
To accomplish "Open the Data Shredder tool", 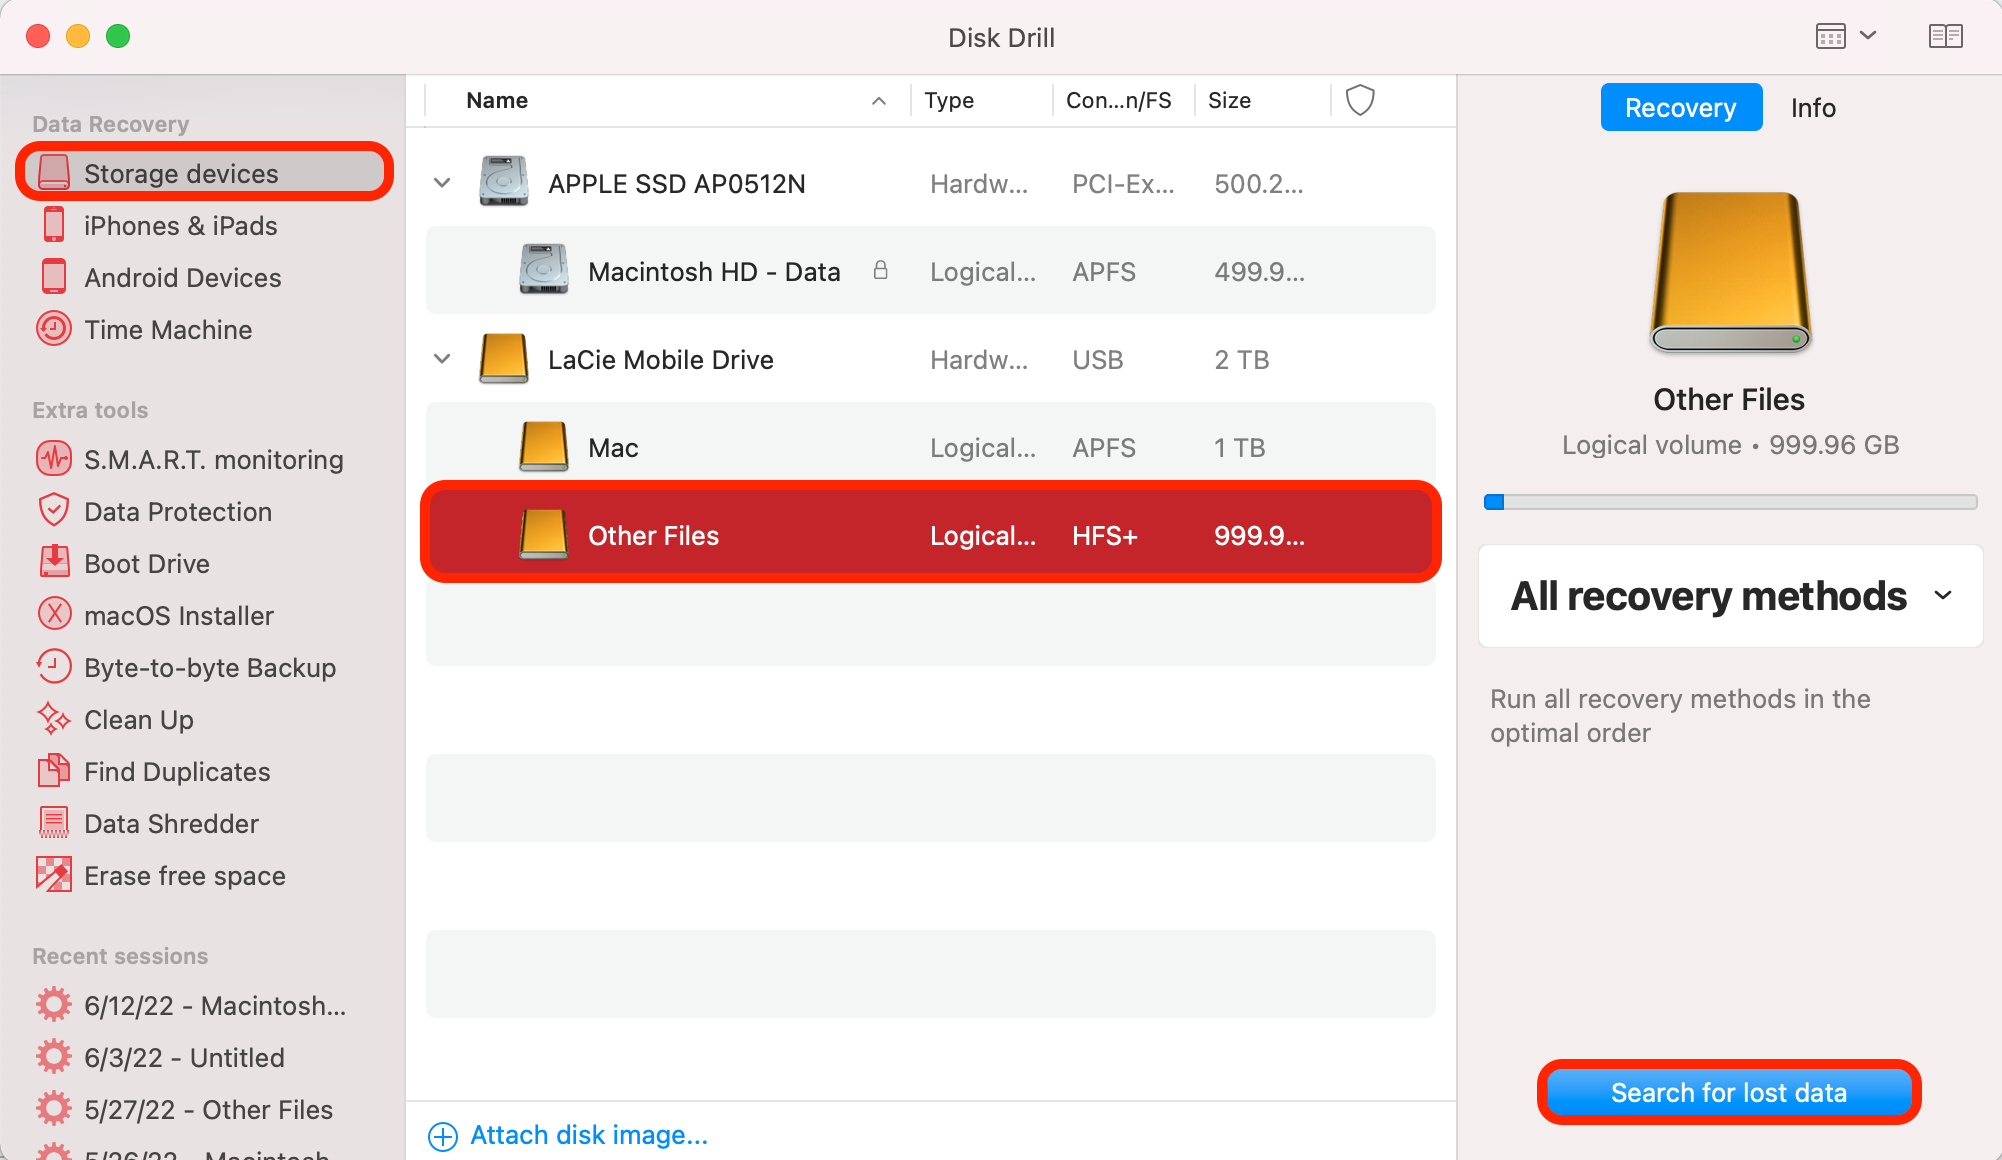I will [x=173, y=823].
